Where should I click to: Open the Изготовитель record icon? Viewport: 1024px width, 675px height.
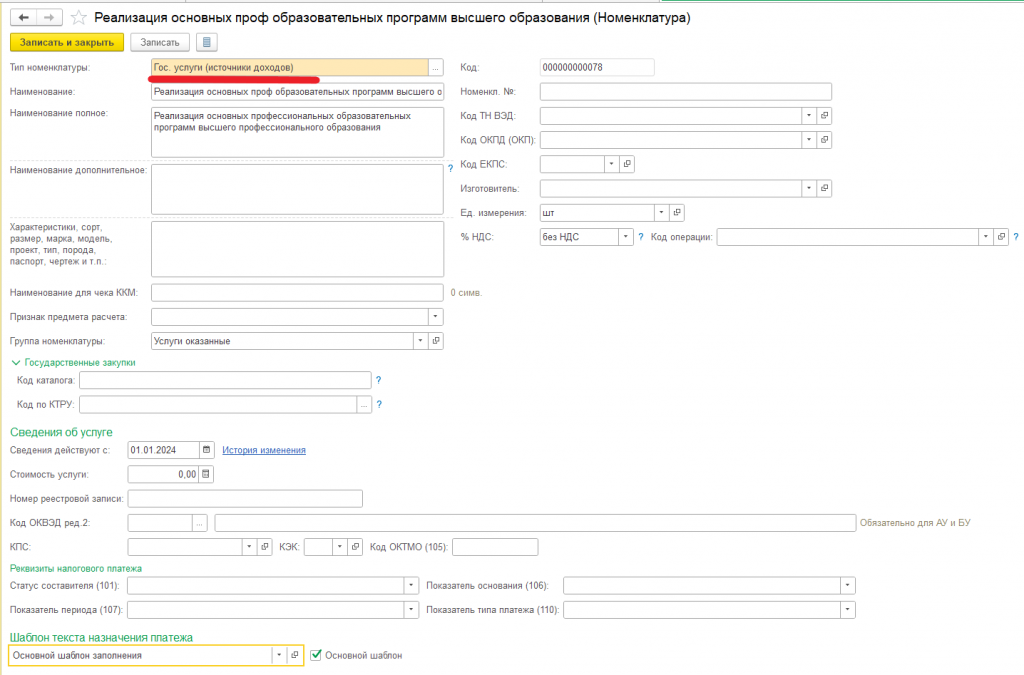824,188
